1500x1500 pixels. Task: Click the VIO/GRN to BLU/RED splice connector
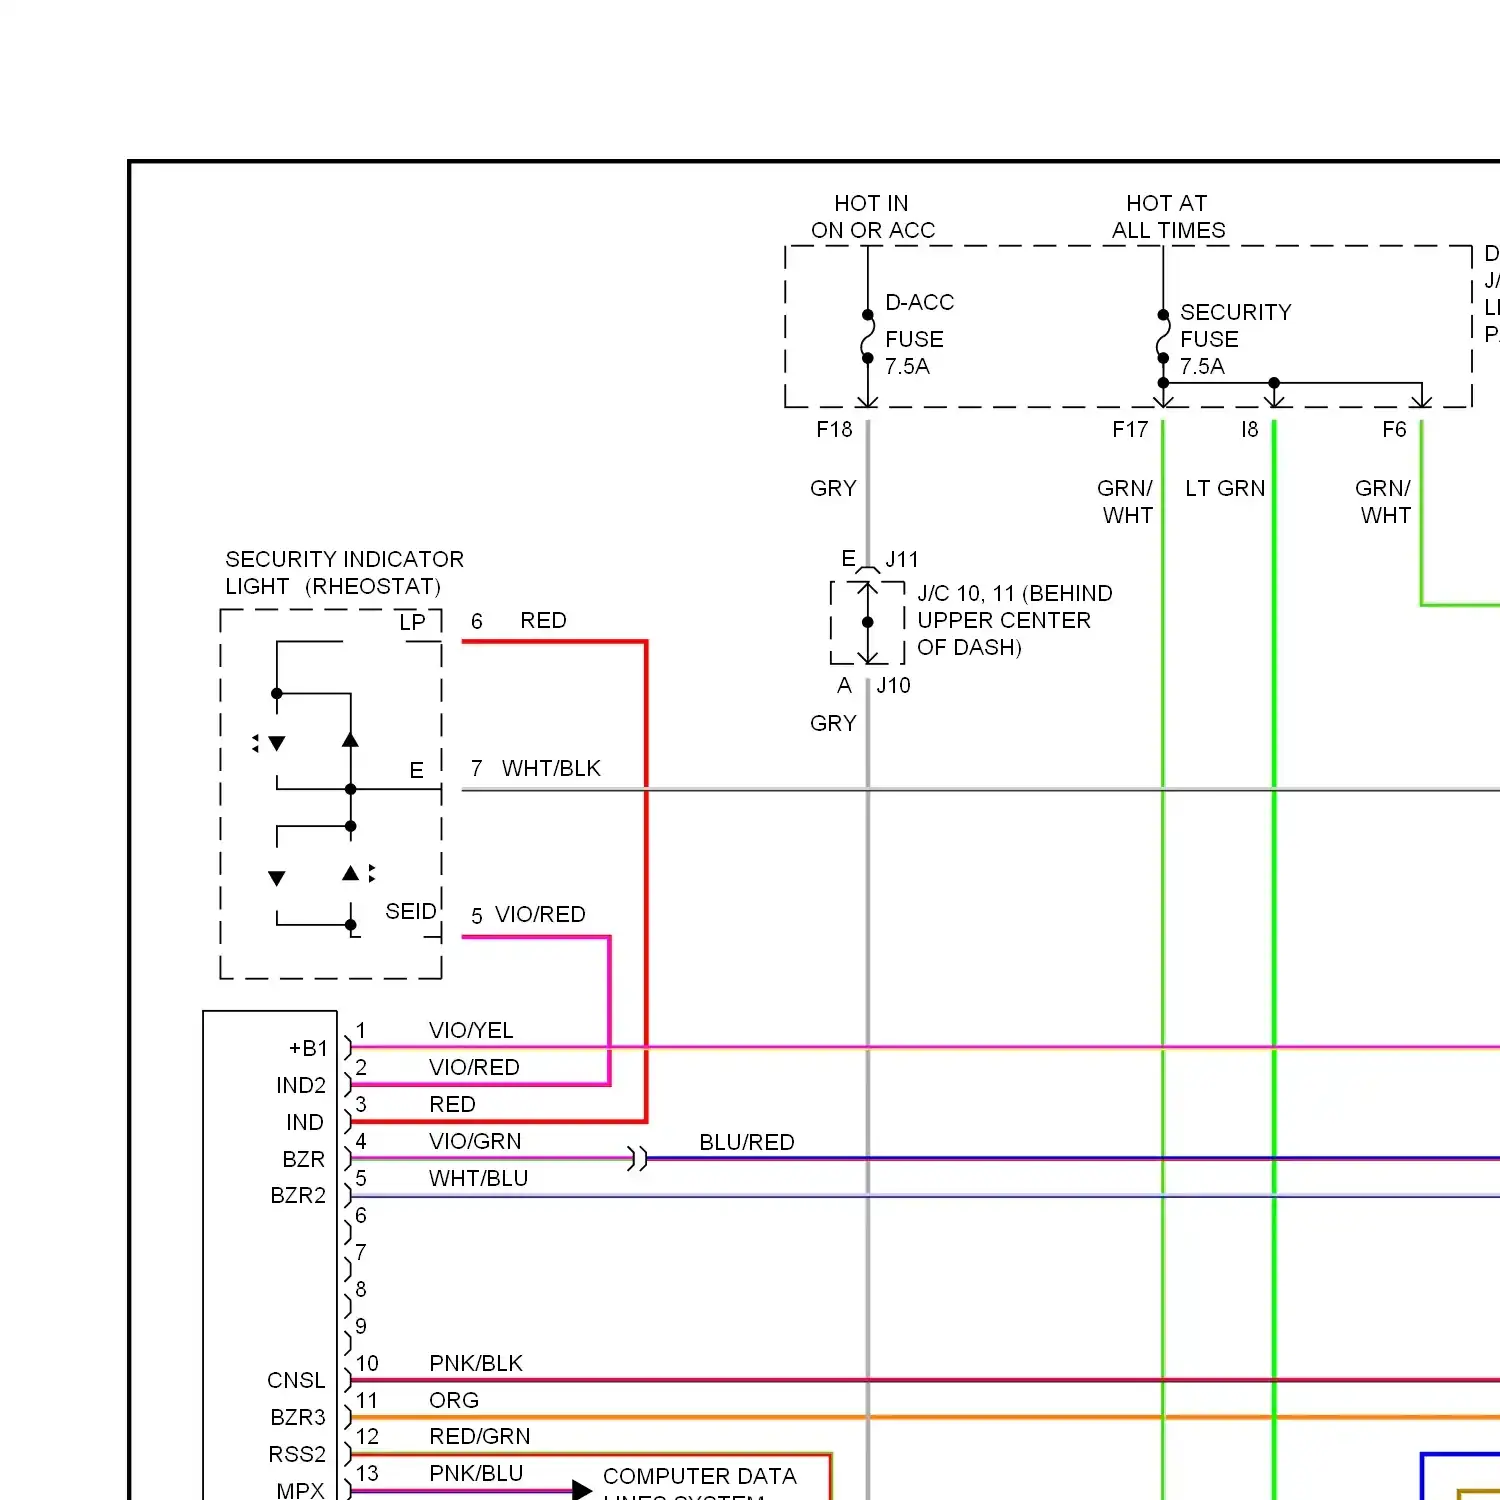pos(637,1159)
